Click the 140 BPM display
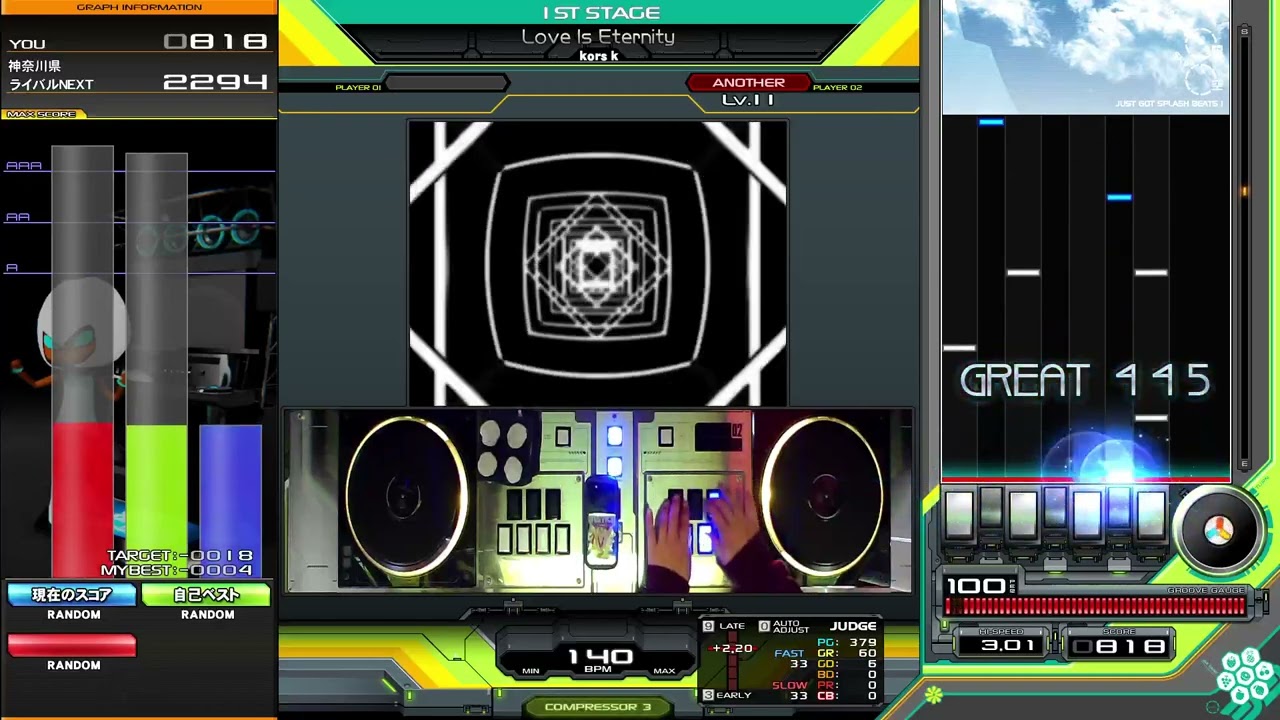The height and width of the screenshot is (720, 1280). pyautogui.click(x=600, y=657)
